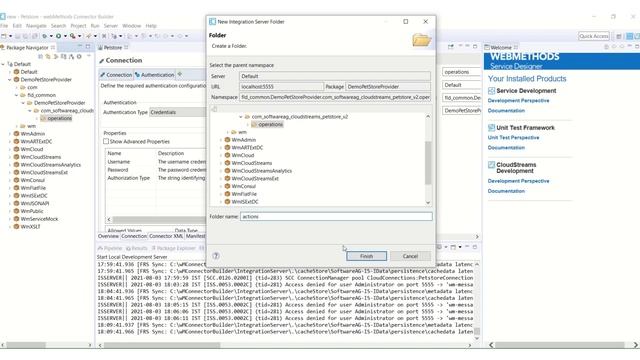Select WmServiceMock in Package Navigator
This screenshot has width=640, height=360.
(x=39, y=219)
